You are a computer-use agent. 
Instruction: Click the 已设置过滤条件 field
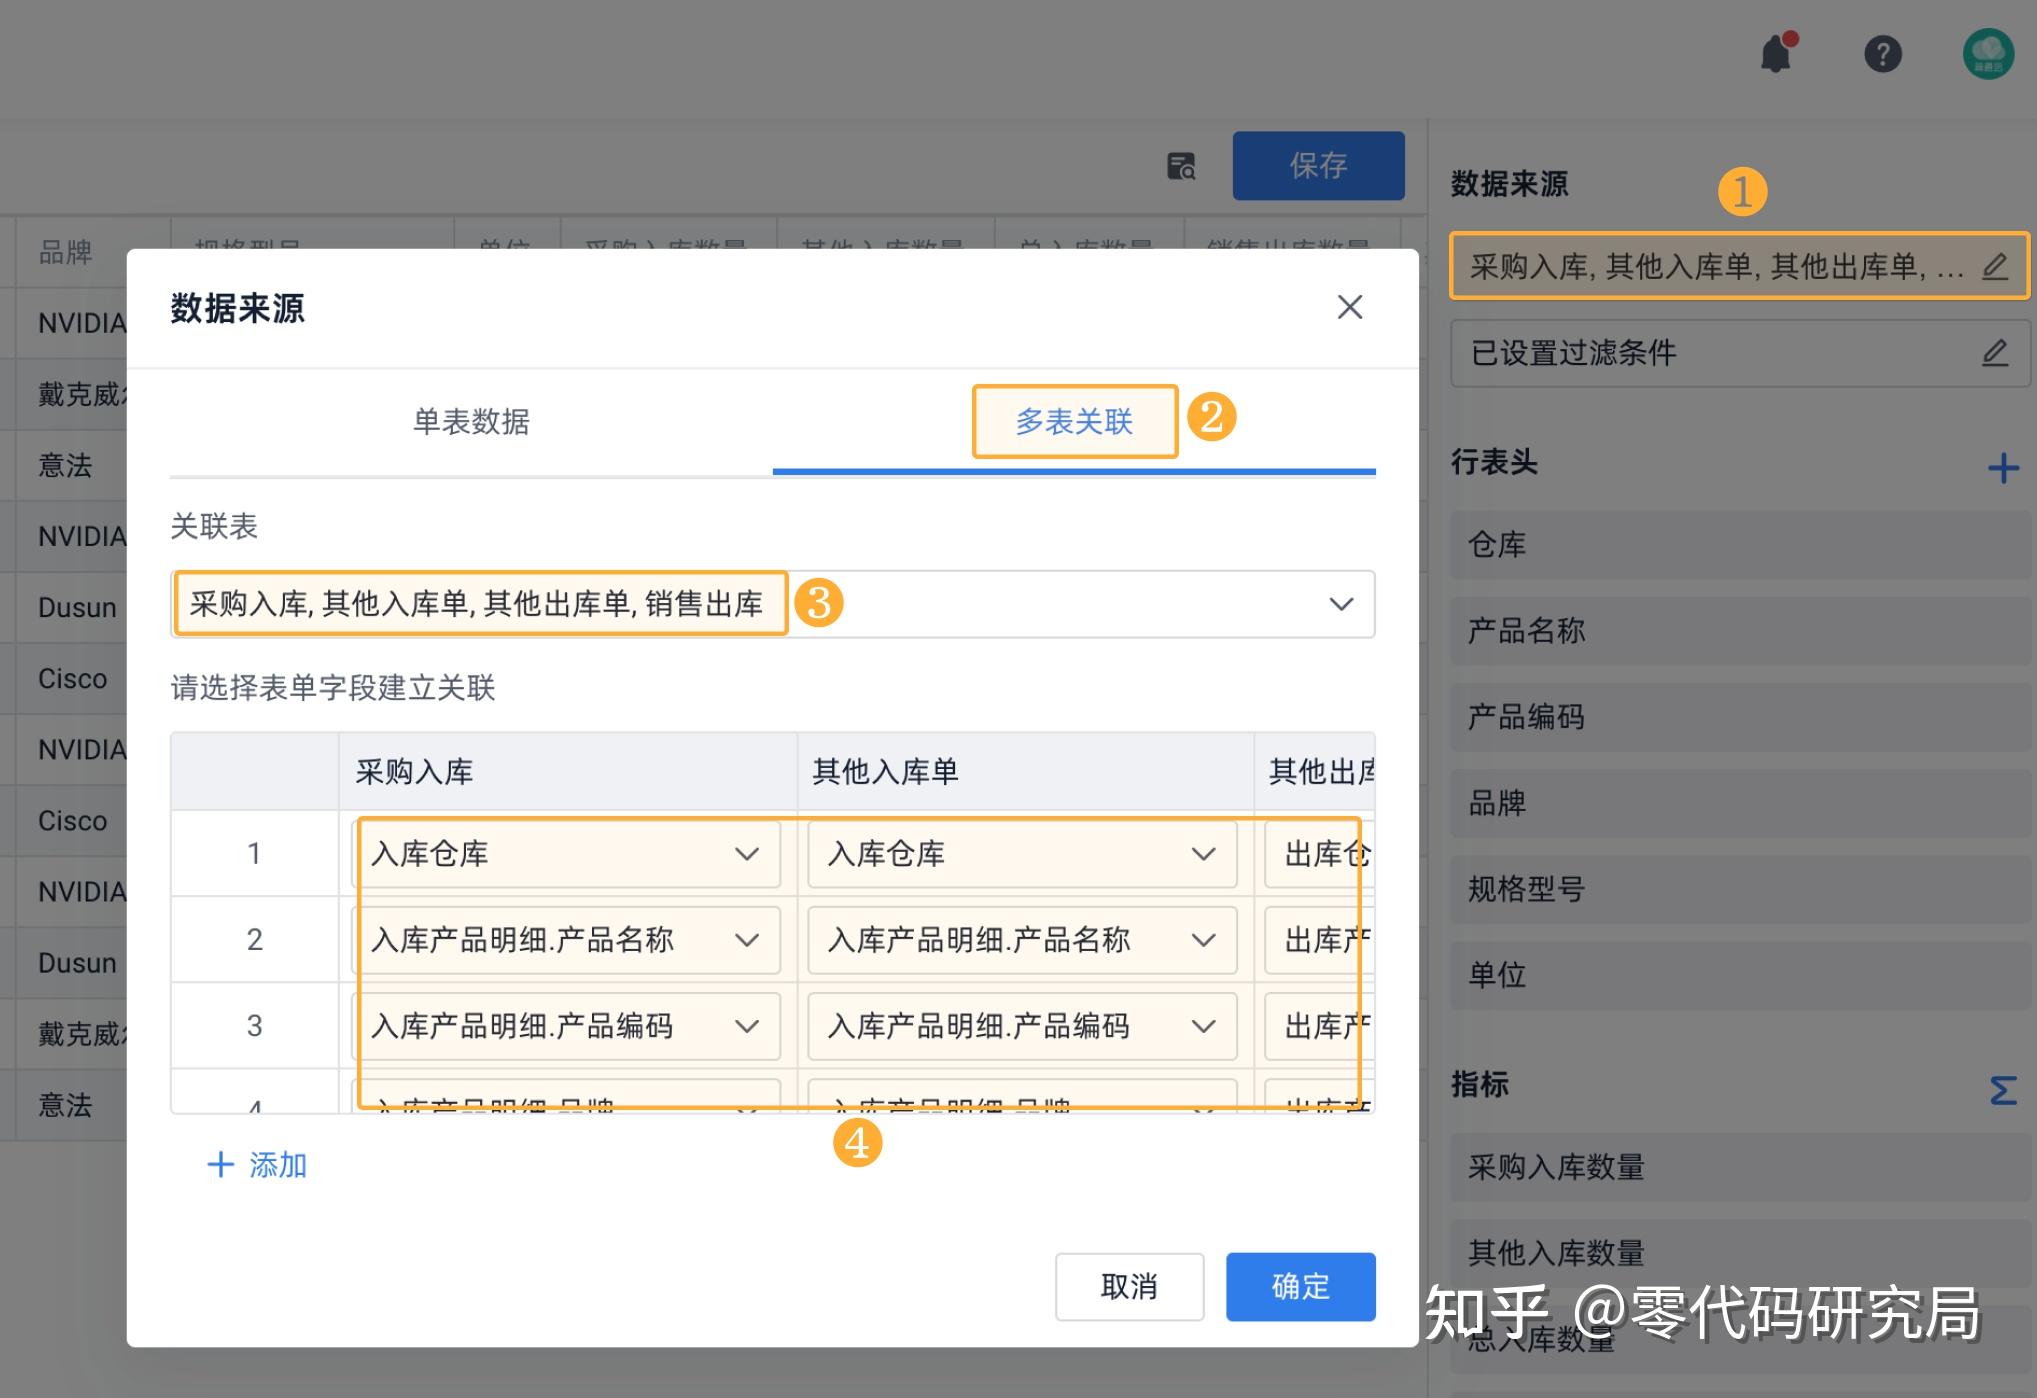(x=1740, y=353)
